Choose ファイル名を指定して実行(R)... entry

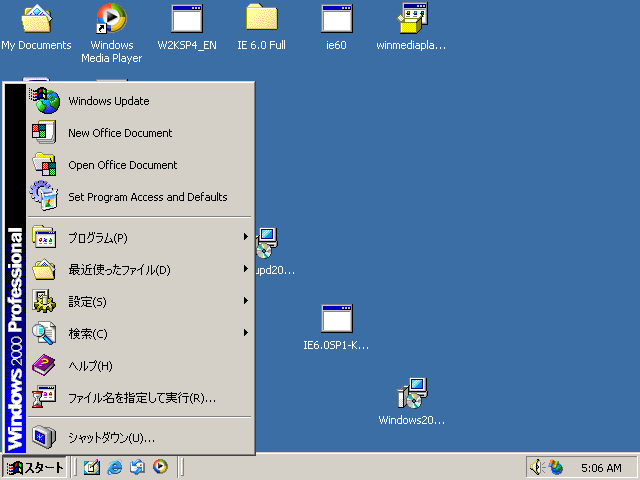(140, 398)
